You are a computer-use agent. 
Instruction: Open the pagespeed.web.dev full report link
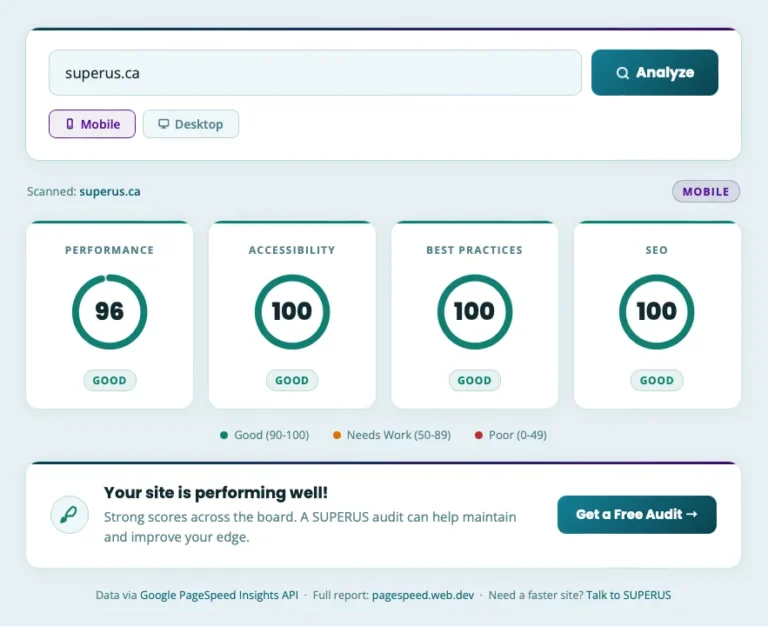[423, 595]
